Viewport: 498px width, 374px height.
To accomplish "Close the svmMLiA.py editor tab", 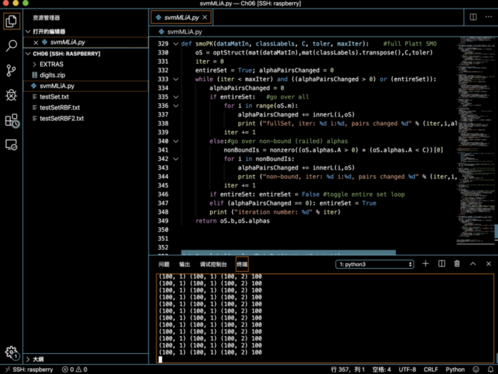I will click(x=205, y=17).
